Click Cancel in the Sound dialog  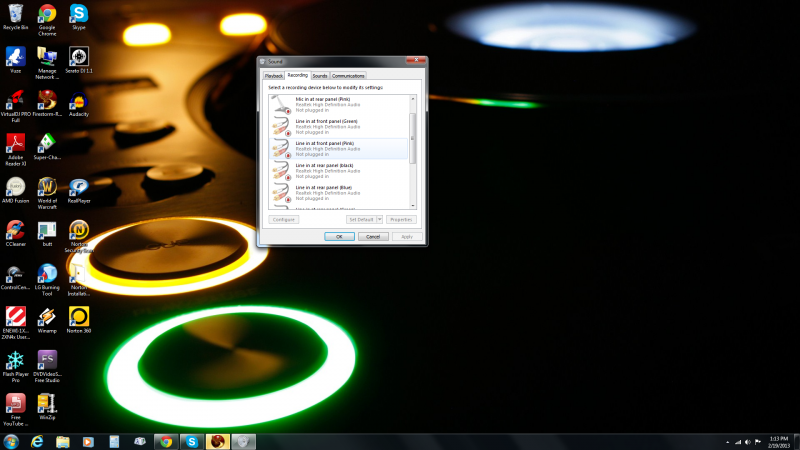[x=371, y=237]
